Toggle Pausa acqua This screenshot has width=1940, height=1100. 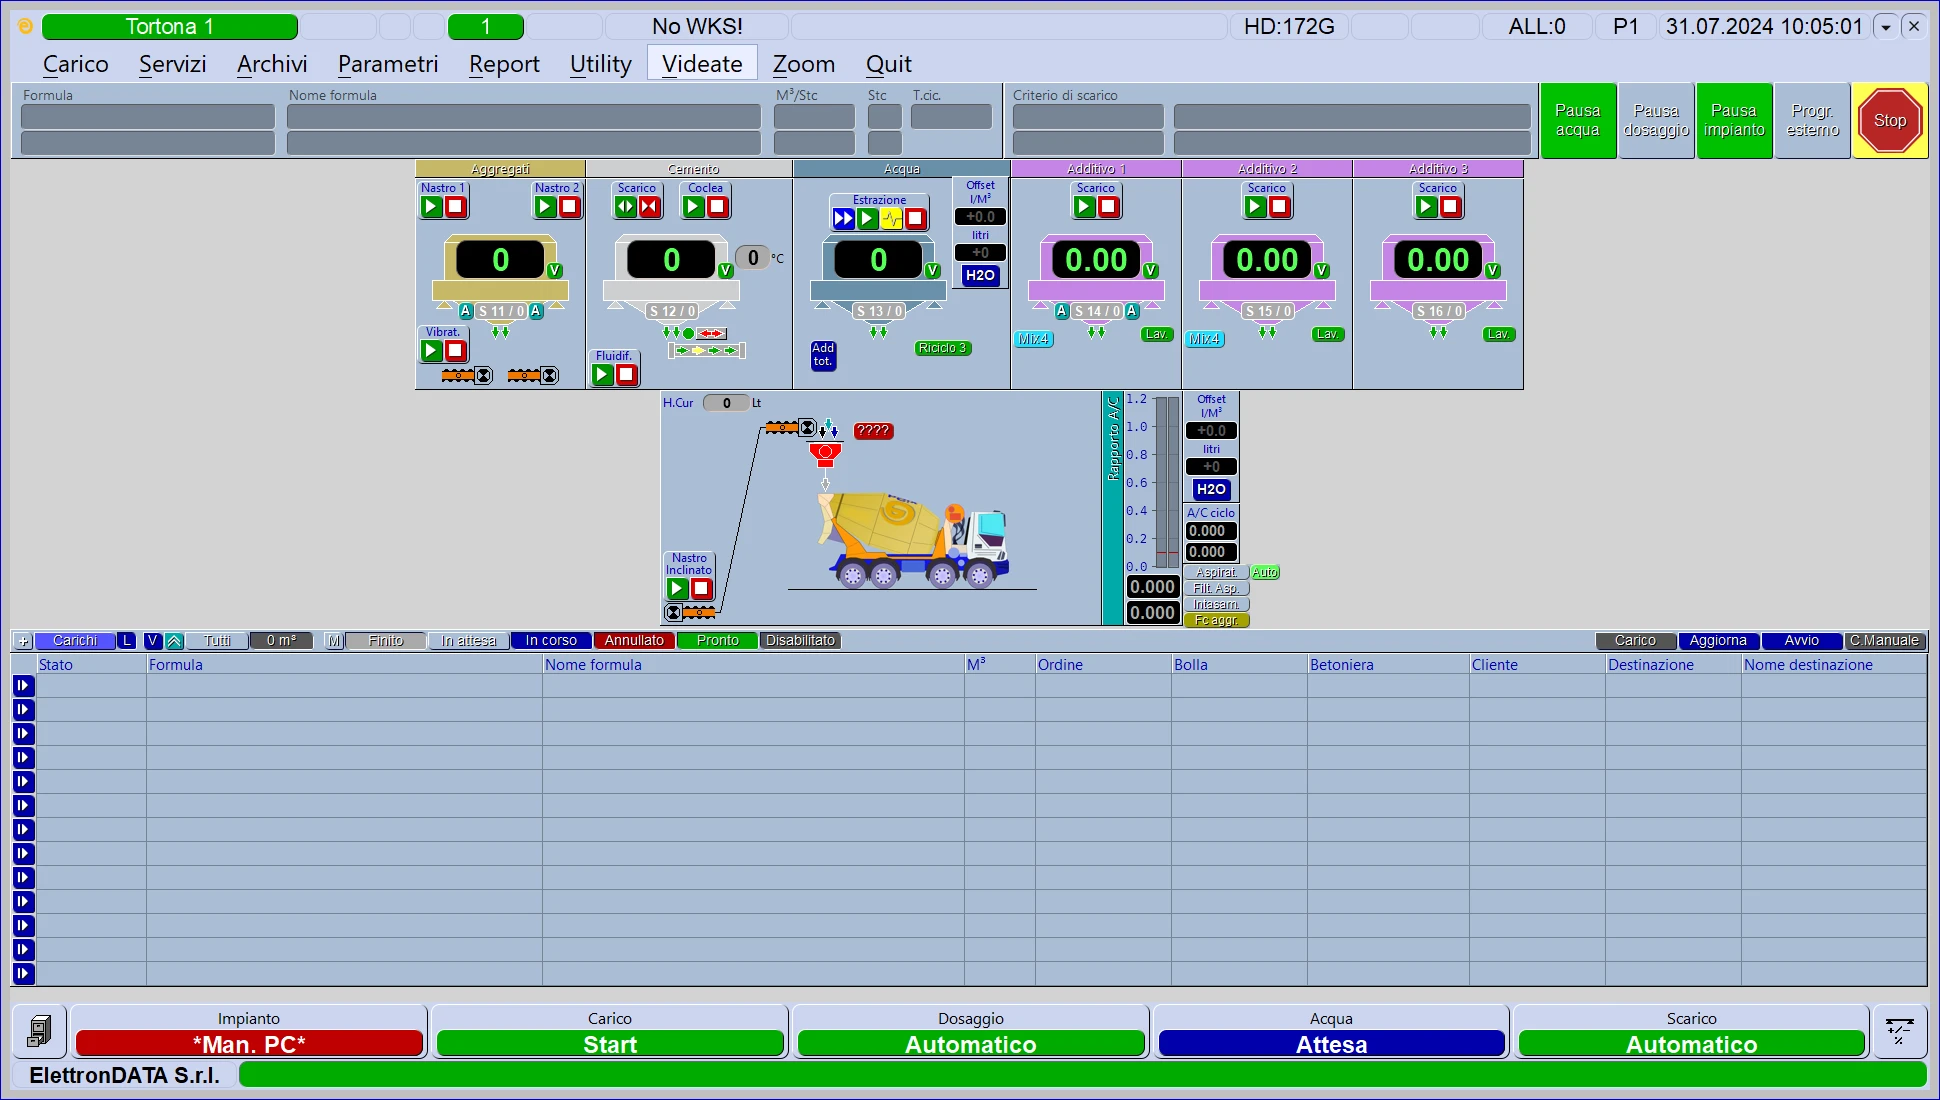click(1577, 121)
